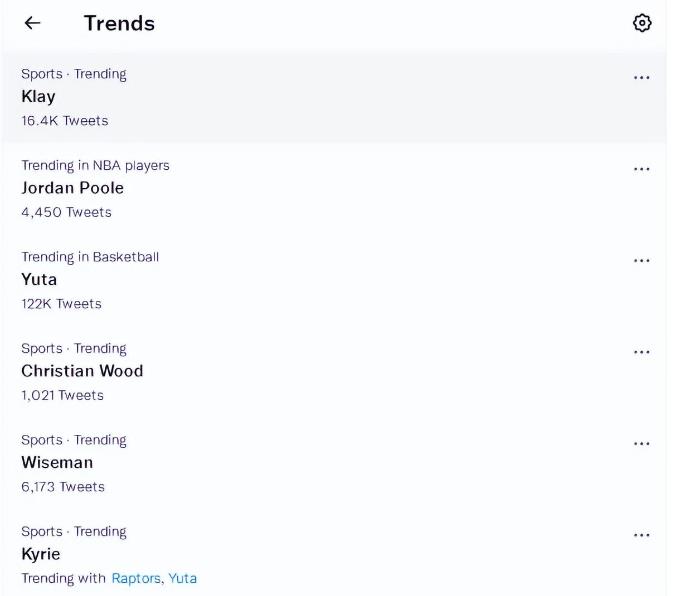Open more options for Christian Wood trend
This screenshot has width=674, height=596.
tap(642, 352)
